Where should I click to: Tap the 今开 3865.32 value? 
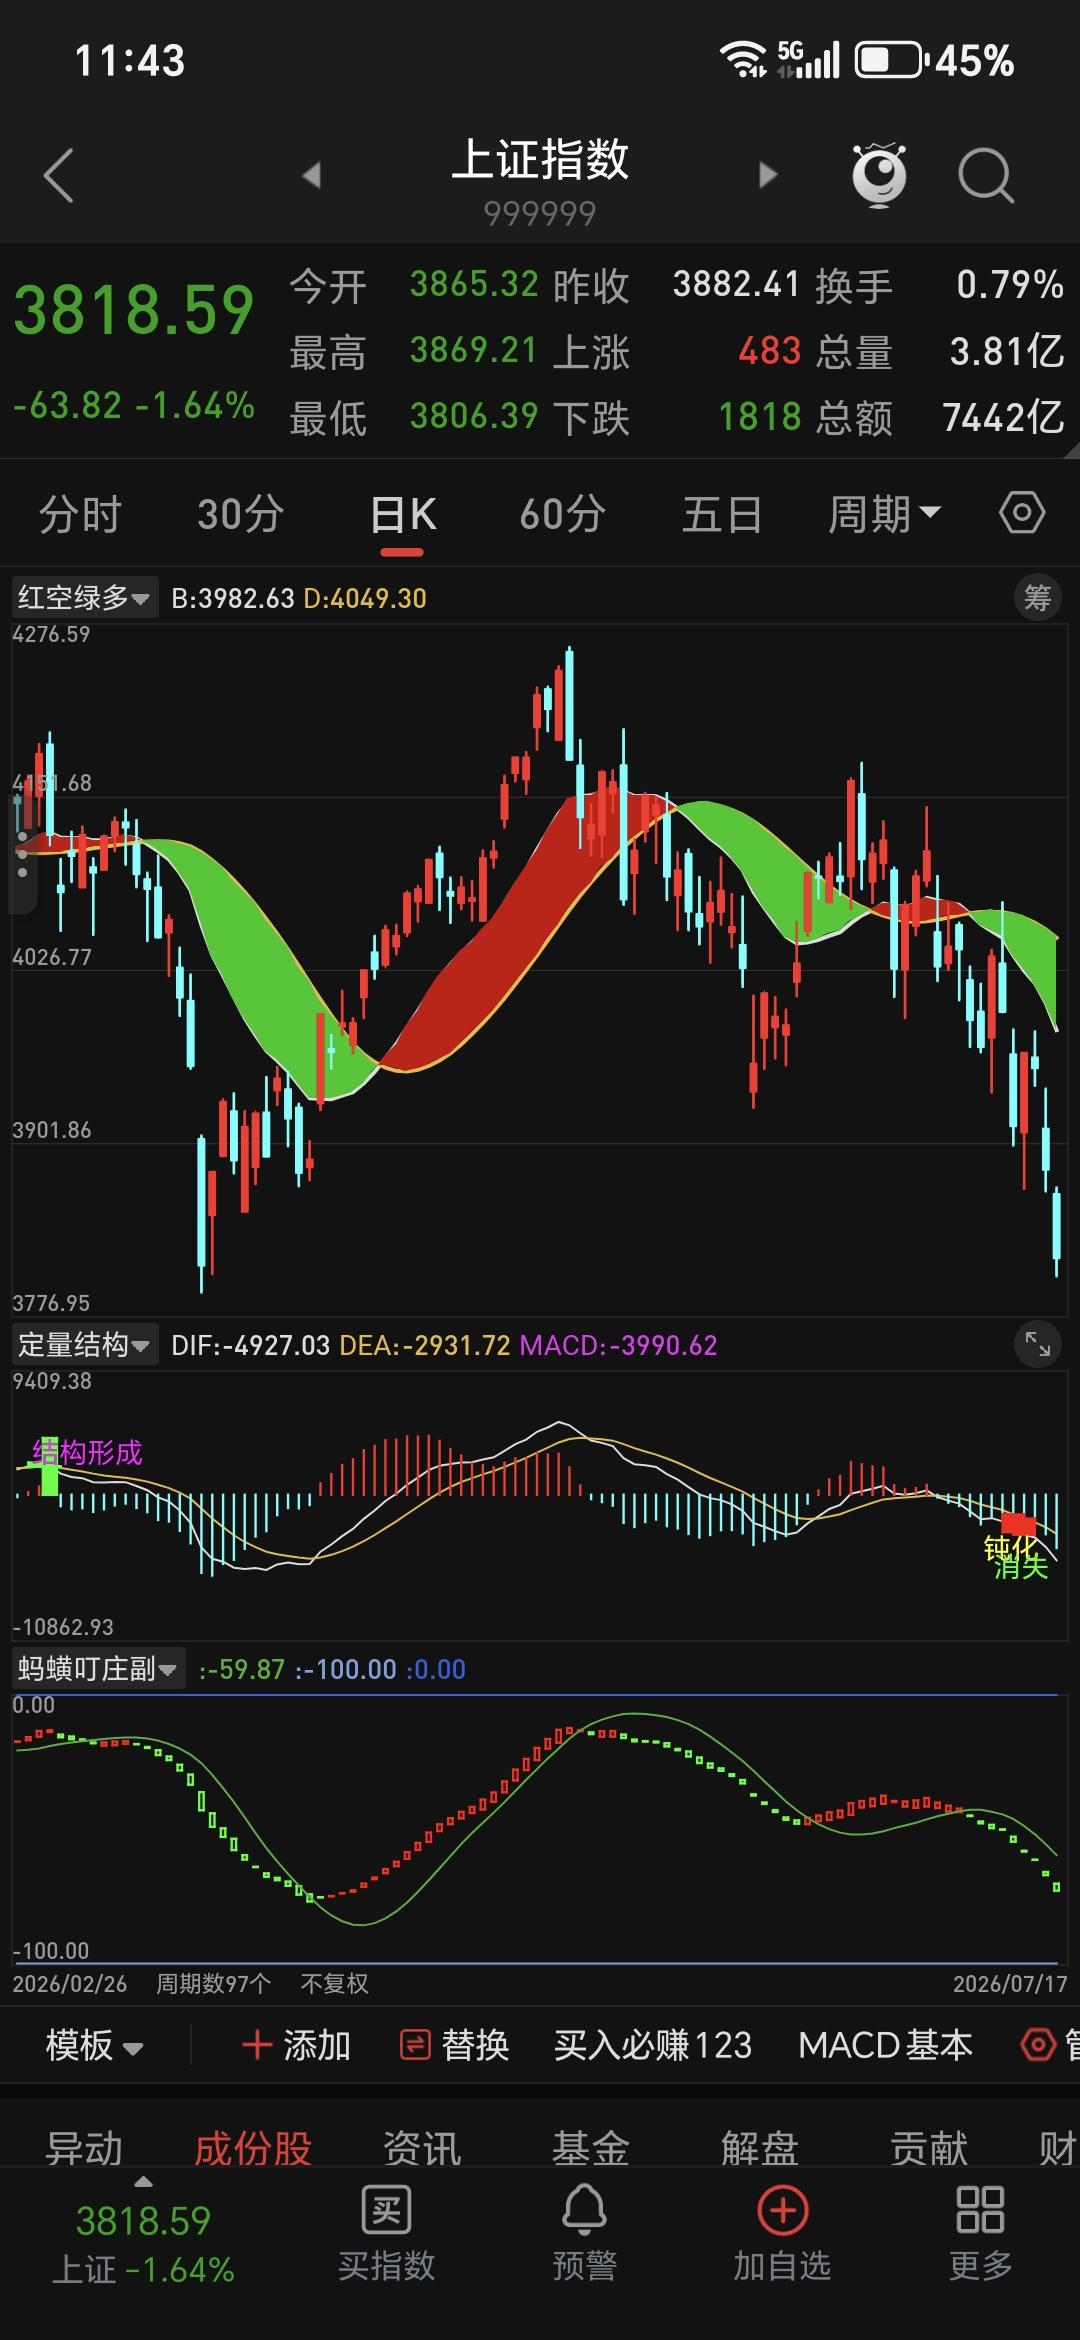[474, 285]
